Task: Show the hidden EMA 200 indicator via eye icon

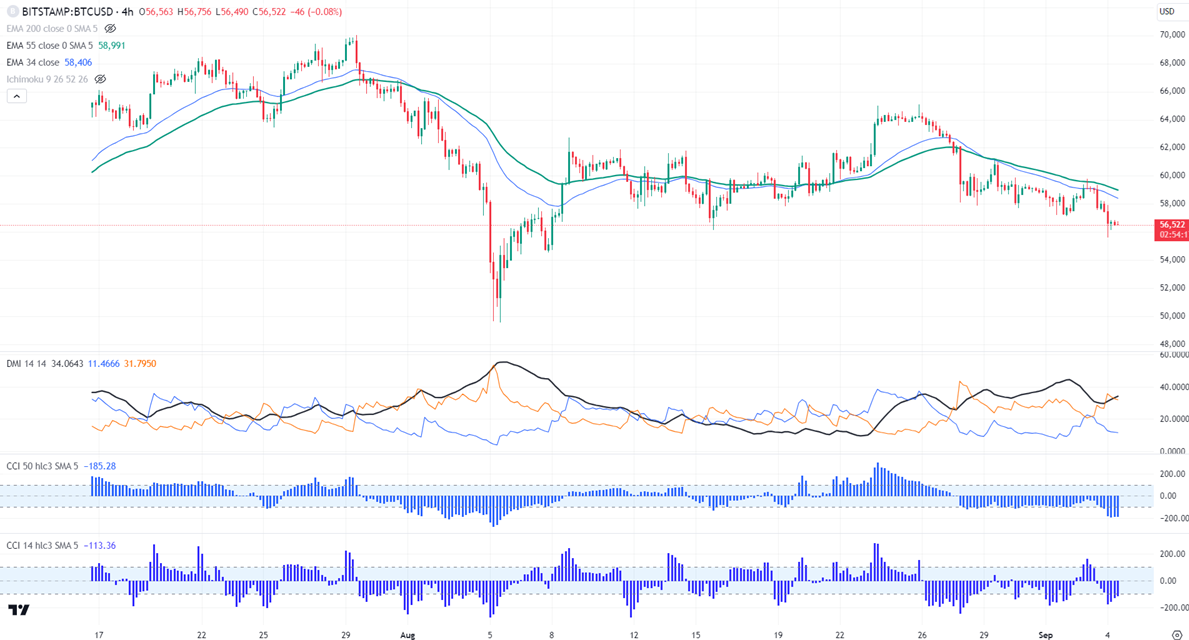Action: (110, 29)
